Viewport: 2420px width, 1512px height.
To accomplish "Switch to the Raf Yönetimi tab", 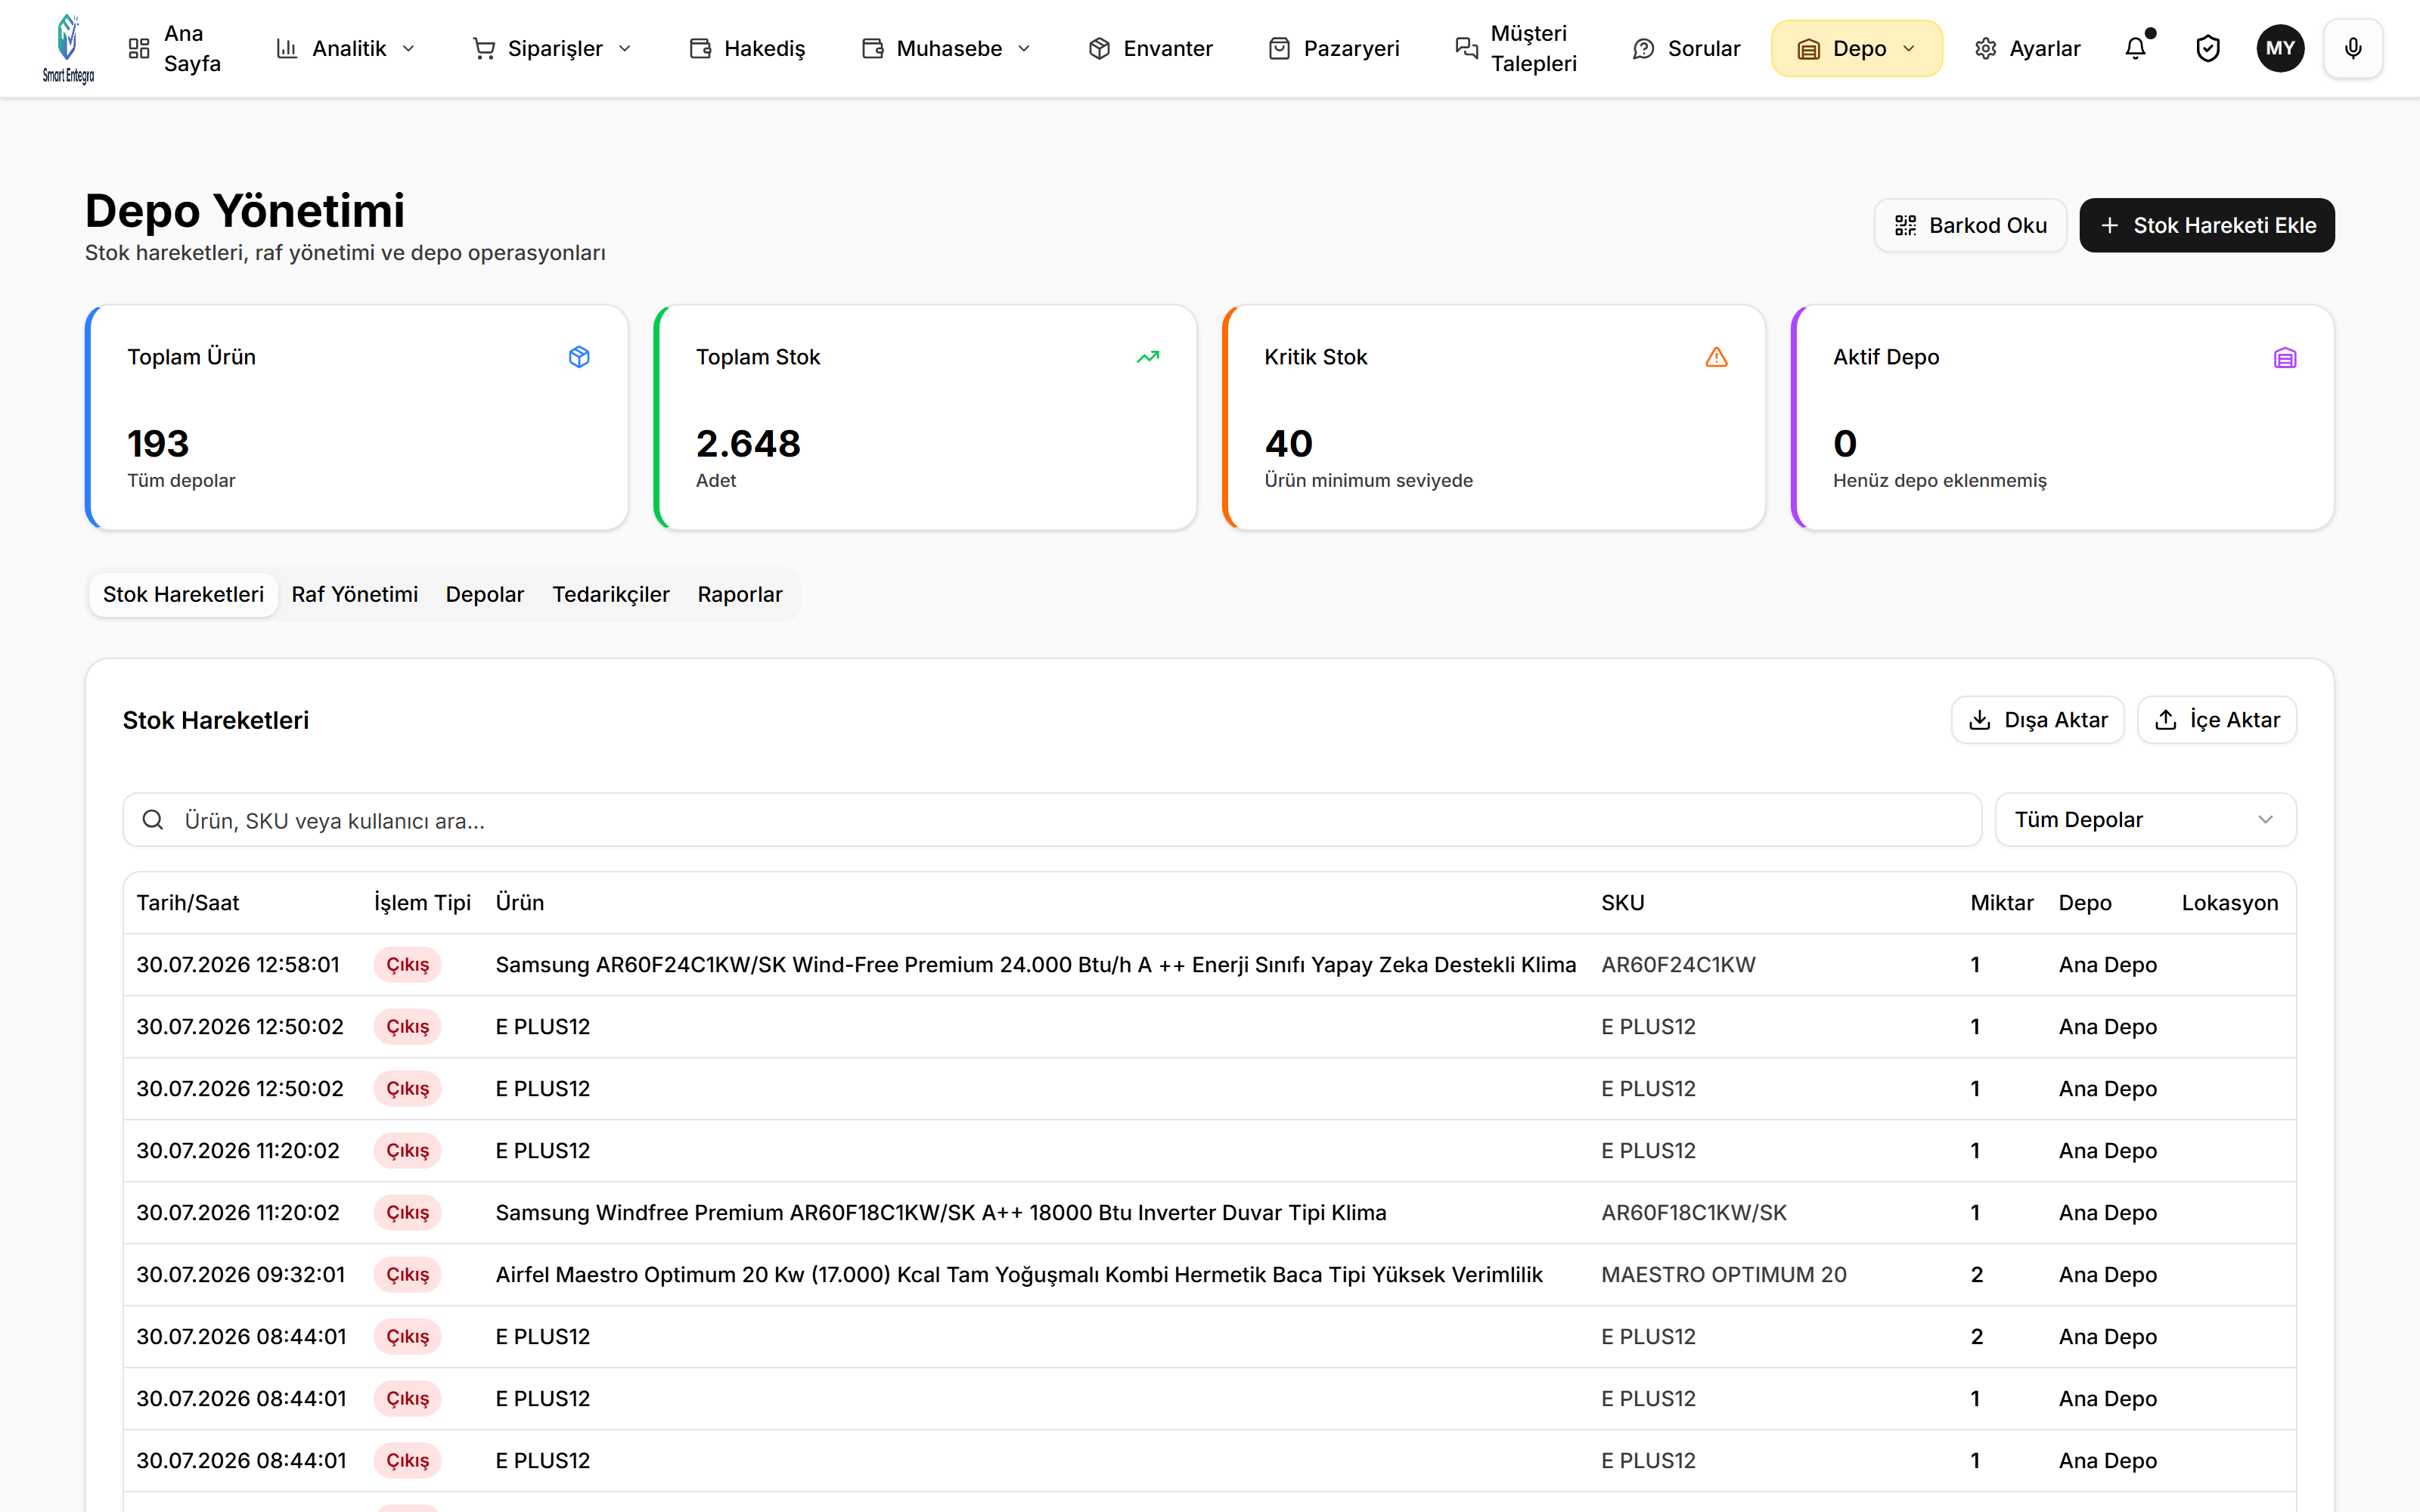I will coord(355,594).
